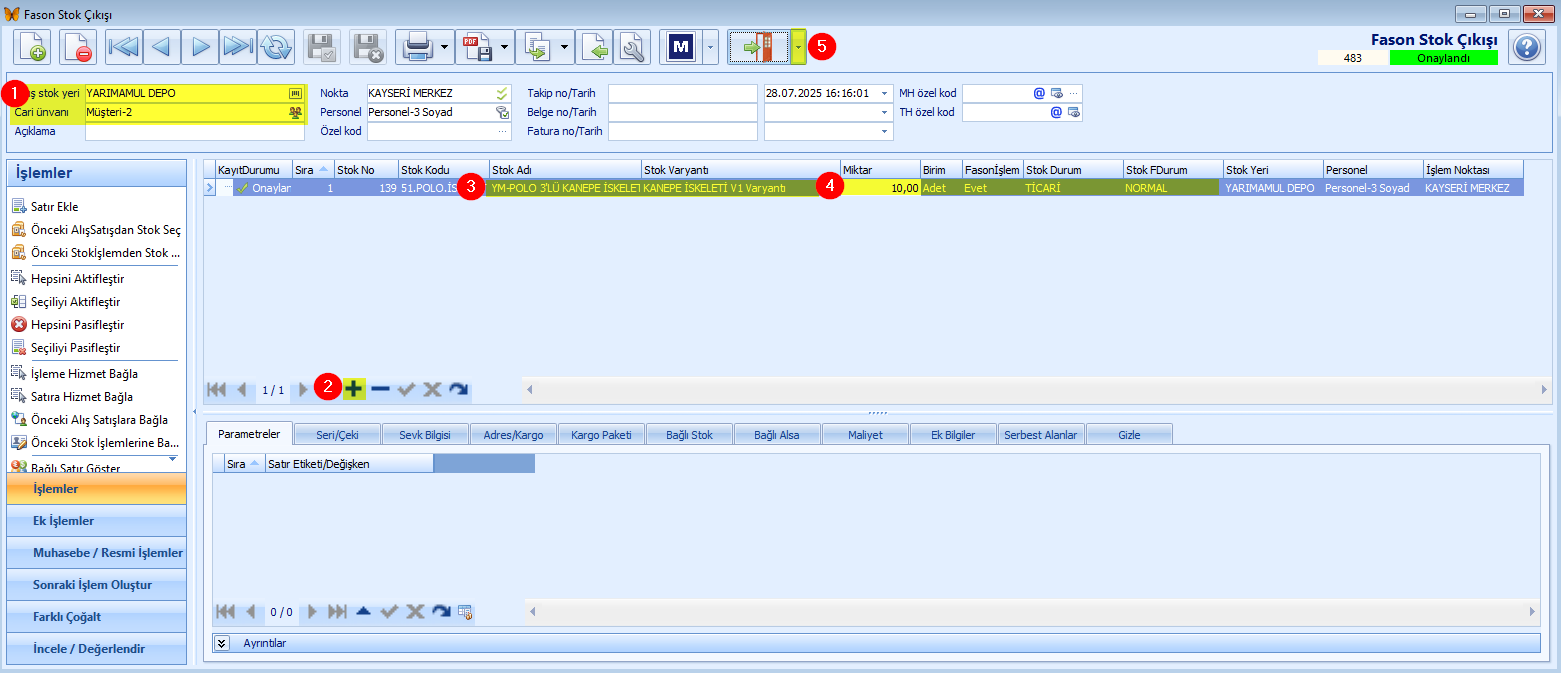Select Satıra Hizmet Bağla
1561x673 pixels.
coord(81,397)
